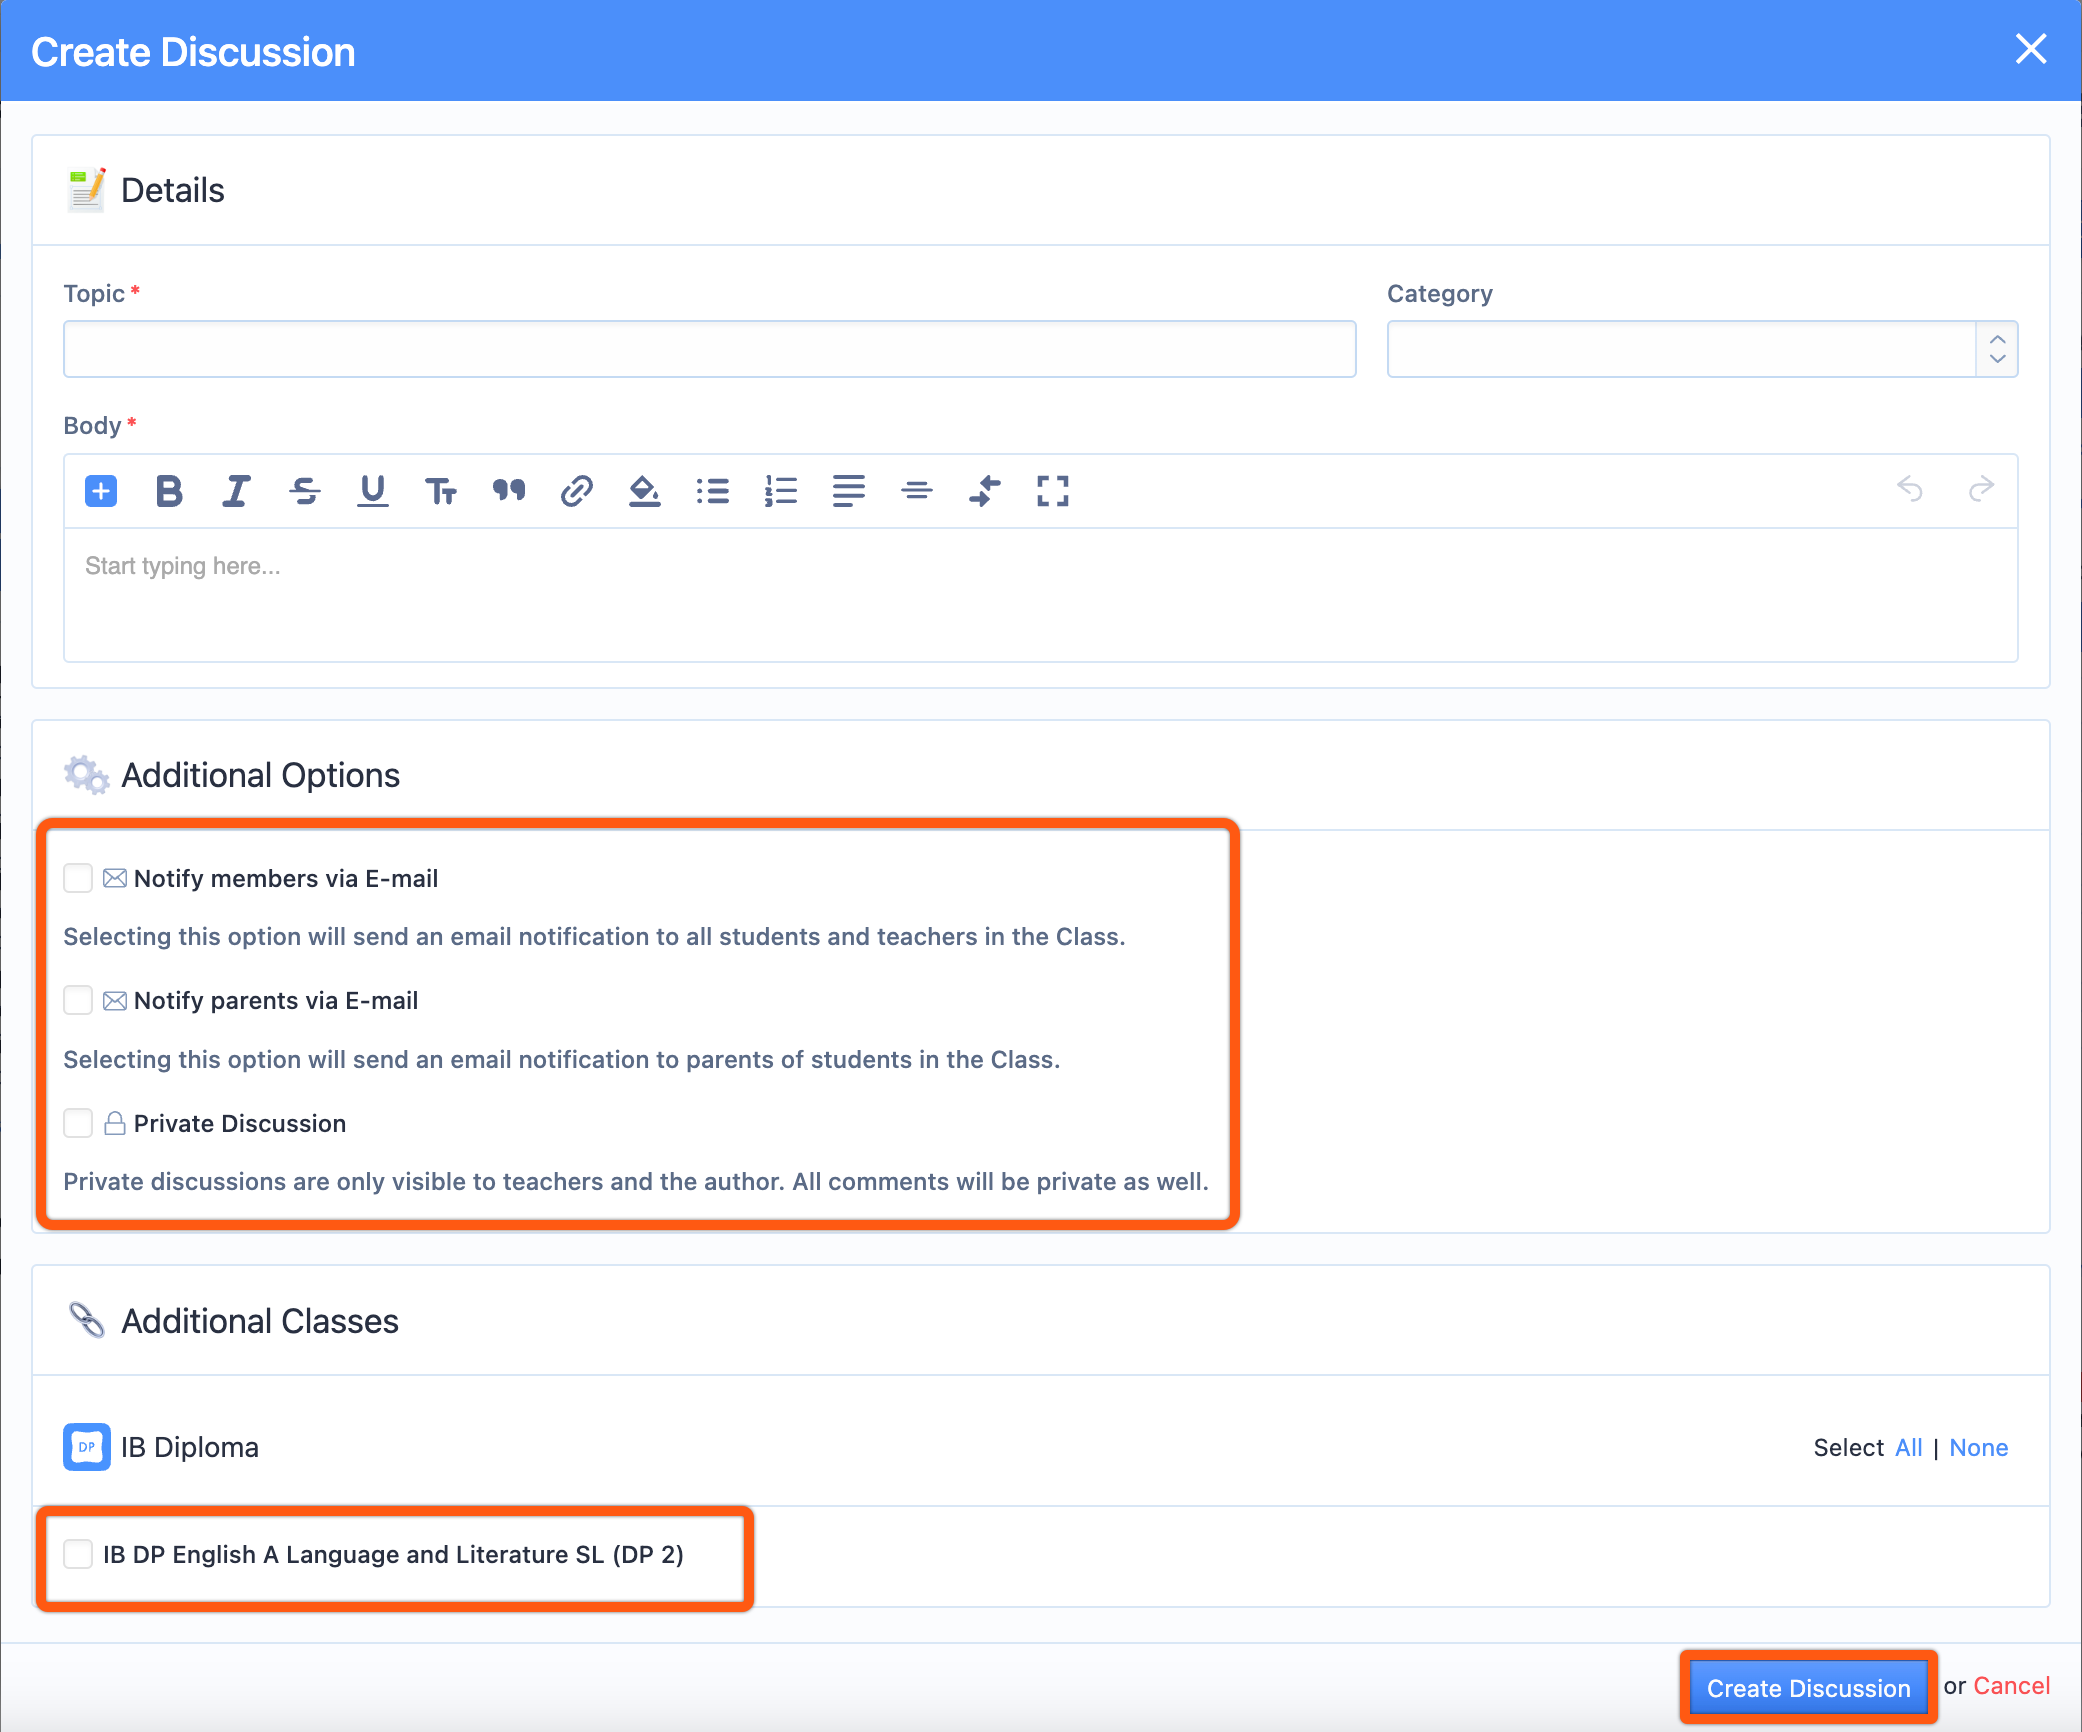2082x1732 pixels.
Task: Click the Create Discussion button
Action: pos(1808,1688)
